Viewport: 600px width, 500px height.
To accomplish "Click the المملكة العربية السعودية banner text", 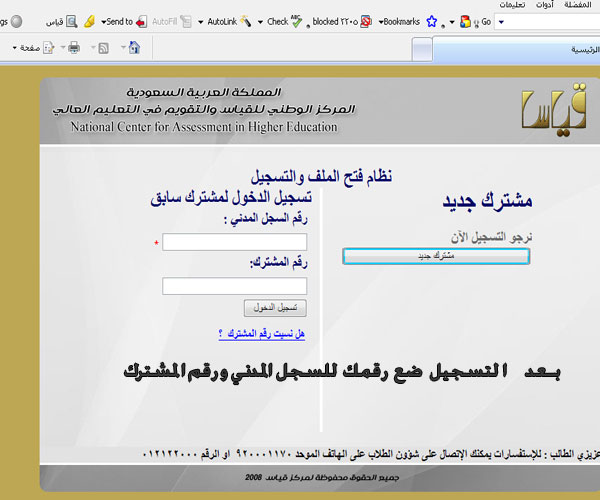I will [x=204, y=92].
